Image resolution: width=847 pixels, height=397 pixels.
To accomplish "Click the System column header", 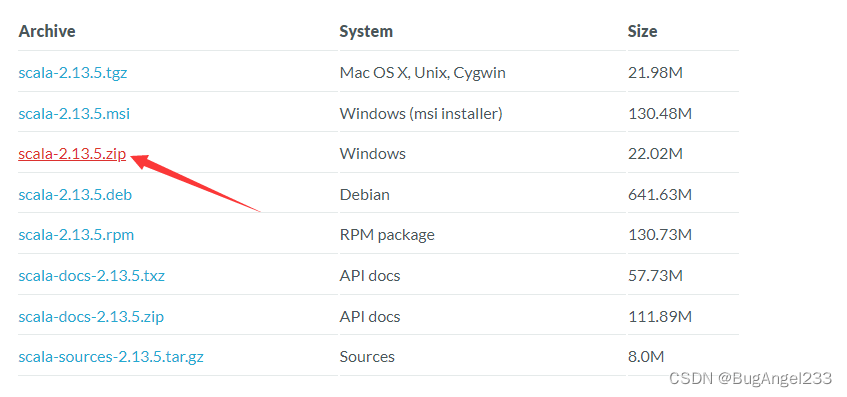I will coord(366,31).
